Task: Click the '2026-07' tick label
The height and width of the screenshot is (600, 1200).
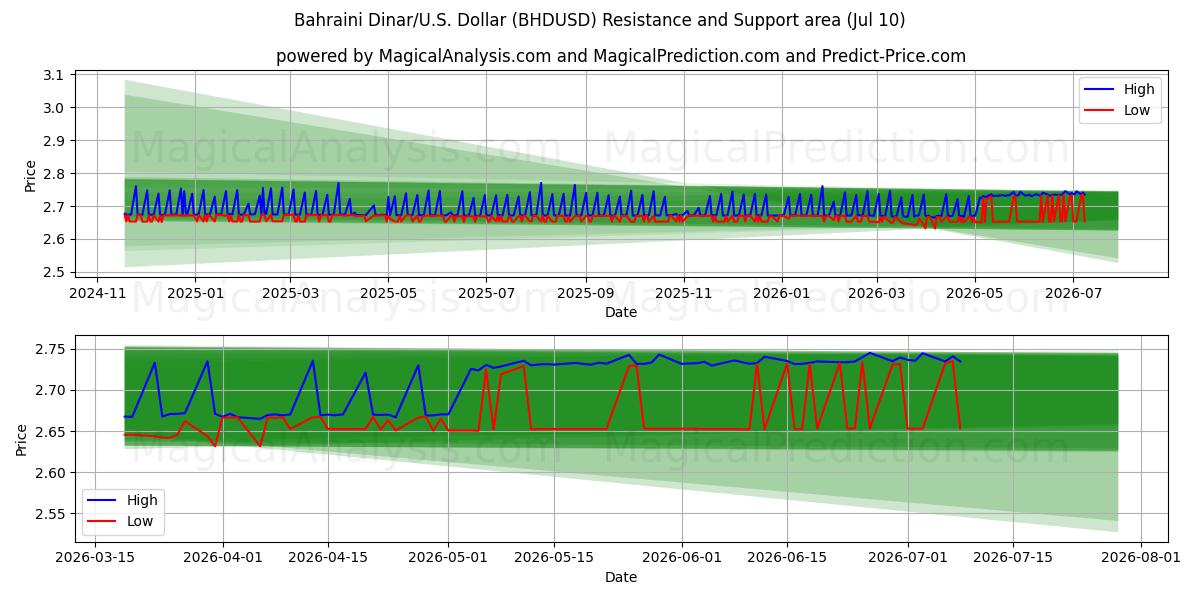Action: pyautogui.click(x=1072, y=293)
